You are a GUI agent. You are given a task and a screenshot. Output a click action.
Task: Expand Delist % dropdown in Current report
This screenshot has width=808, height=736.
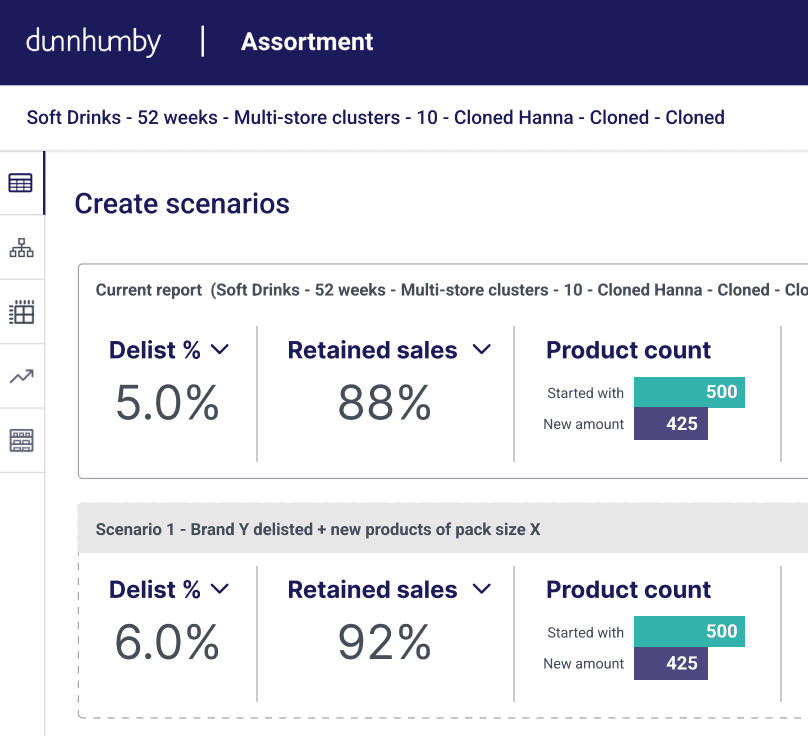[220, 350]
